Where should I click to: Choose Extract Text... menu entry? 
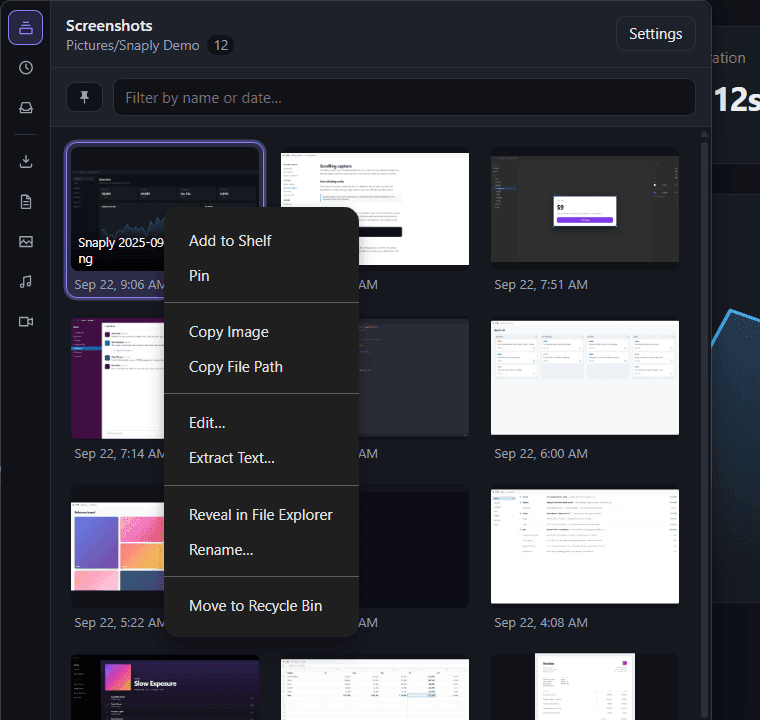tap(261, 458)
